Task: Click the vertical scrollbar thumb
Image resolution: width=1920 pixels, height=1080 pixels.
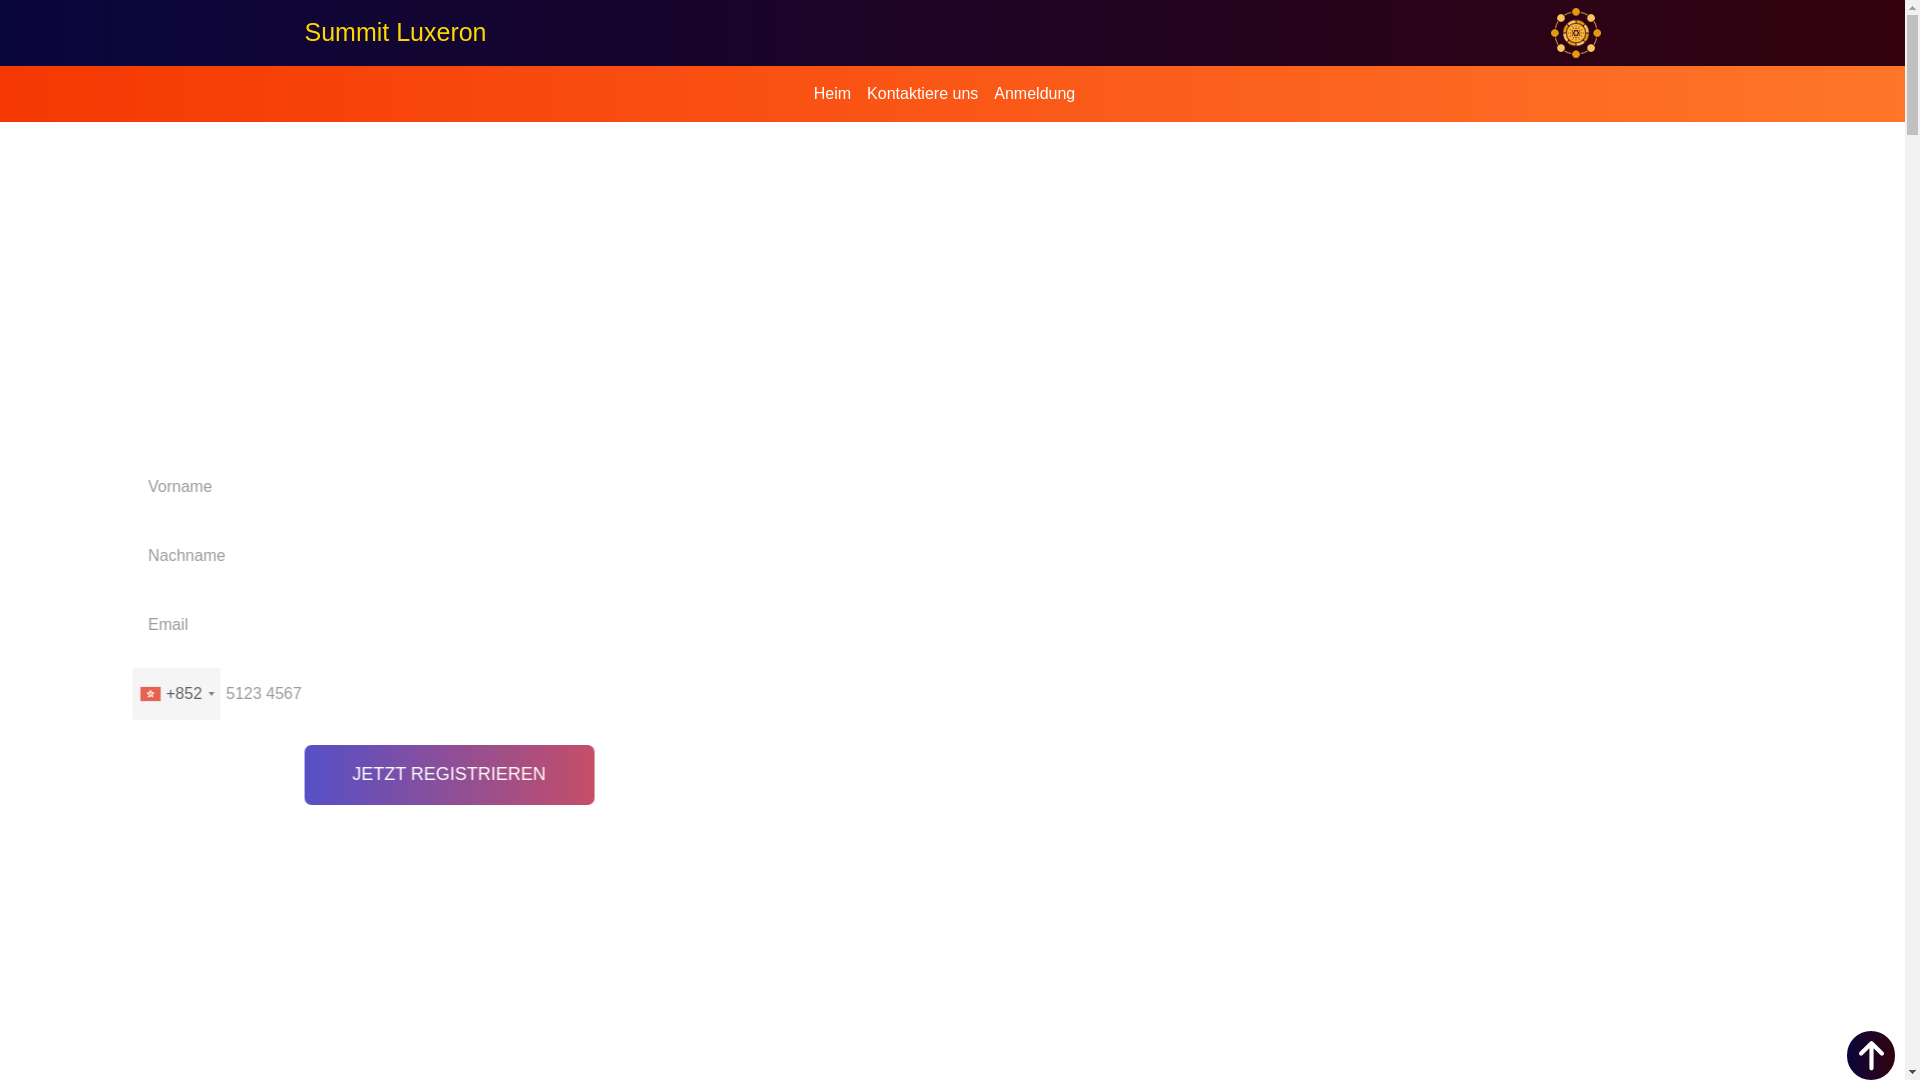Action: pos(1912,75)
